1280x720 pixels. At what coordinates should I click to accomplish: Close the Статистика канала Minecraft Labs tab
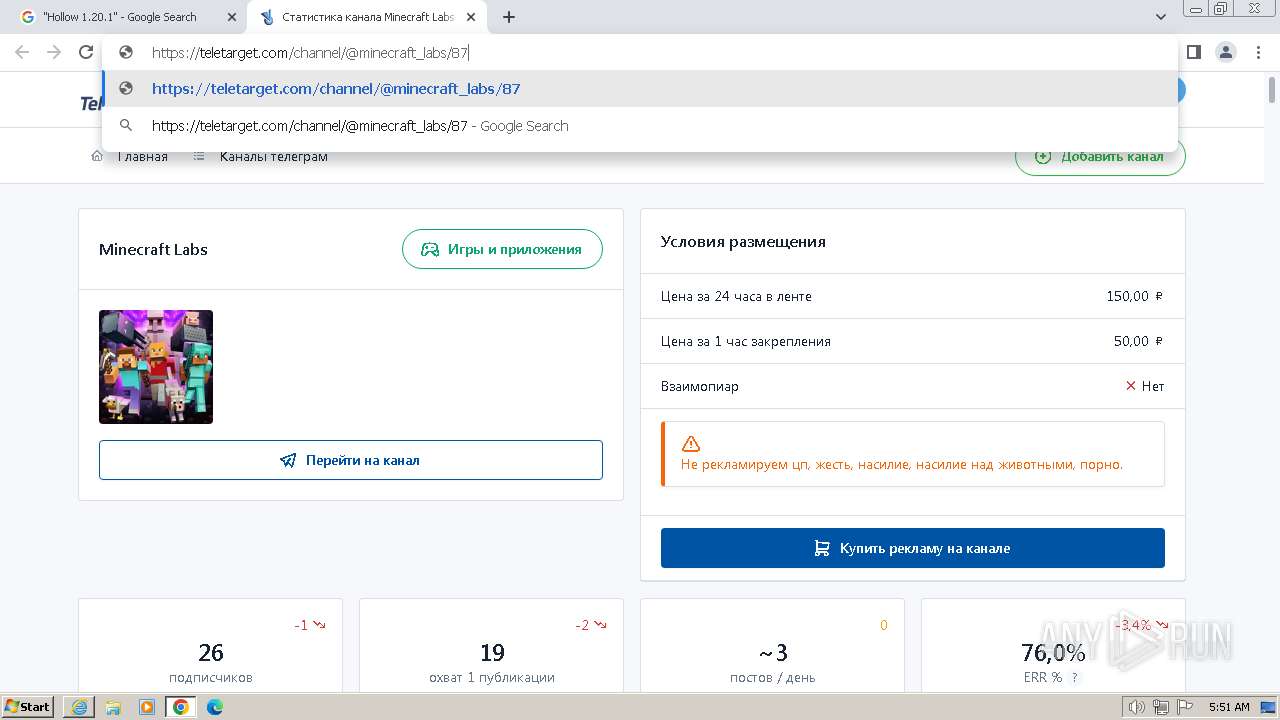[x=471, y=17]
